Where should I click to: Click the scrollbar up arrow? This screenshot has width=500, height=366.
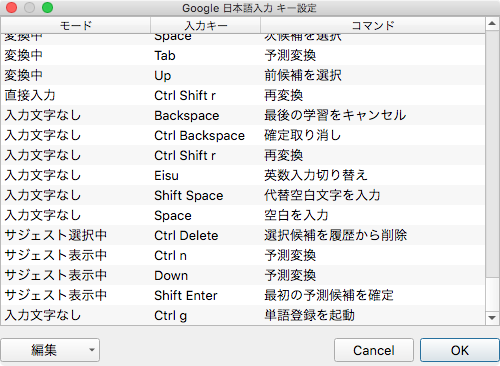(492, 24)
